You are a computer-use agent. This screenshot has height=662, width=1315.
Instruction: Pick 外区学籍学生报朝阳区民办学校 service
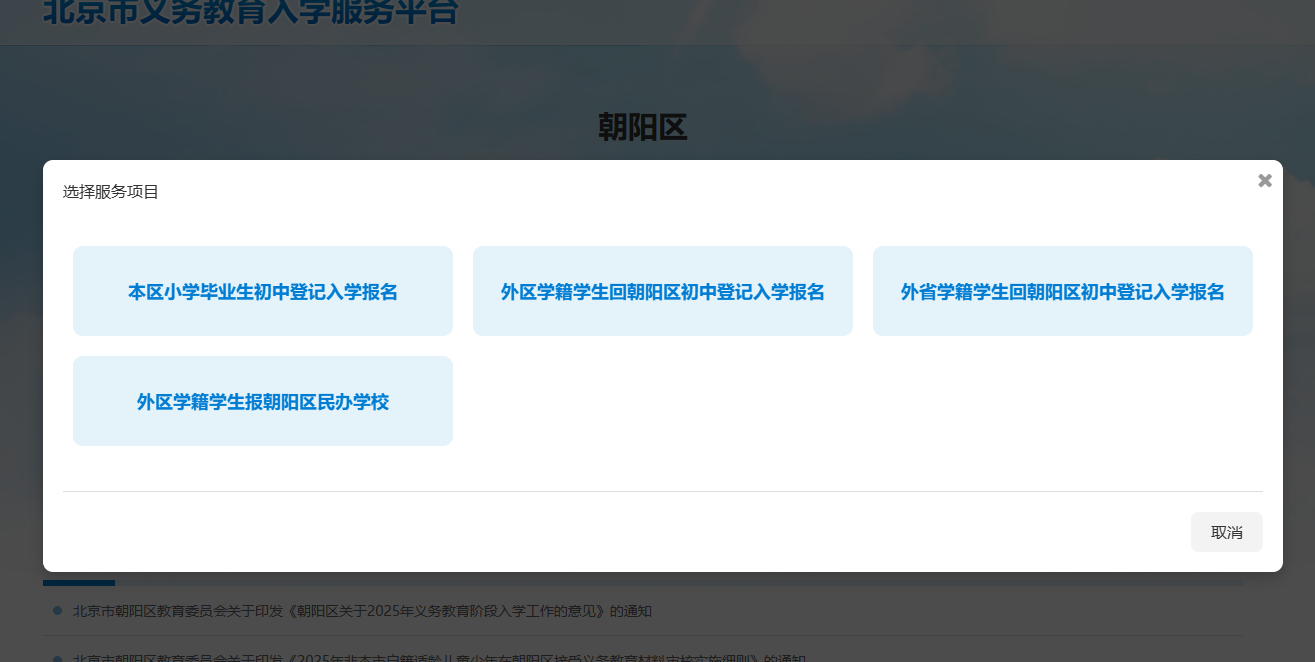(263, 401)
